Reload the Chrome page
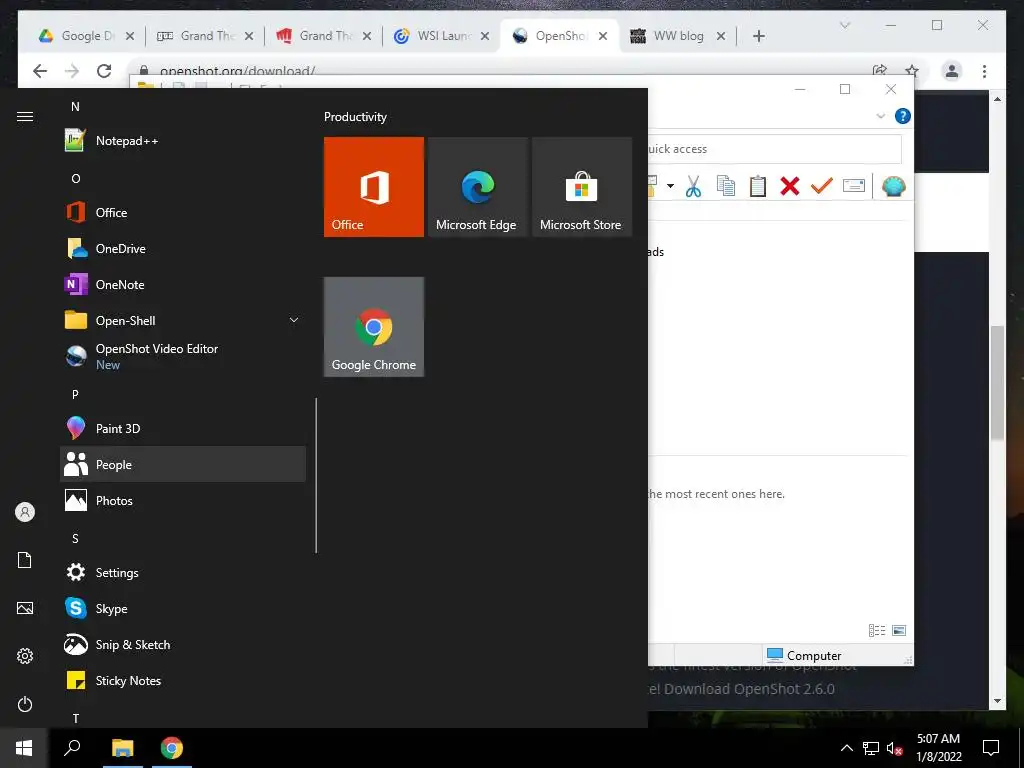 click(104, 71)
